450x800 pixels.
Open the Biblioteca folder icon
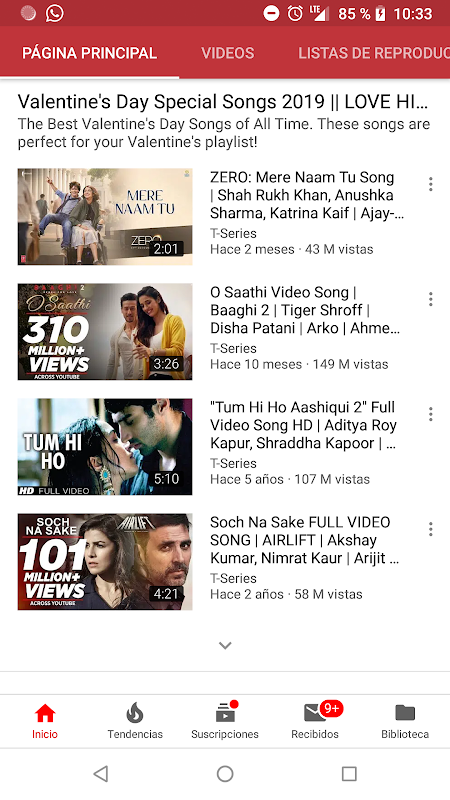(405, 713)
